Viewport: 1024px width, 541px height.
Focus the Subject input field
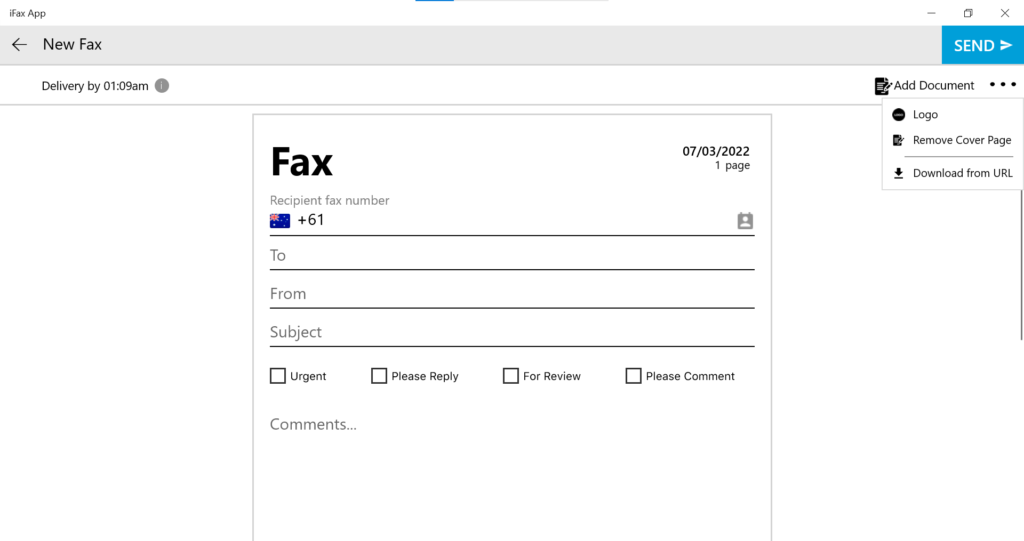click(x=512, y=332)
